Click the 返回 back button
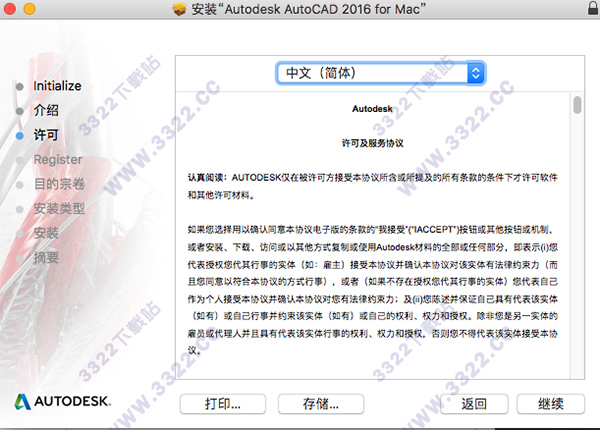The height and width of the screenshot is (430, 600). point(474,404)
